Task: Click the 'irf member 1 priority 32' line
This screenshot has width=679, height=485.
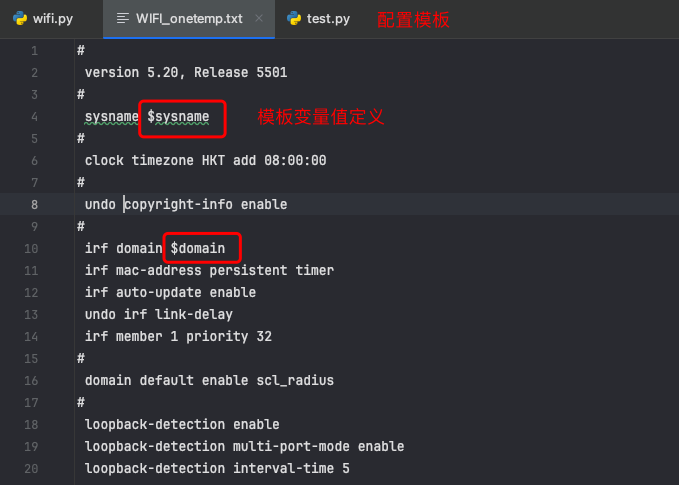Action: (178, 336)
